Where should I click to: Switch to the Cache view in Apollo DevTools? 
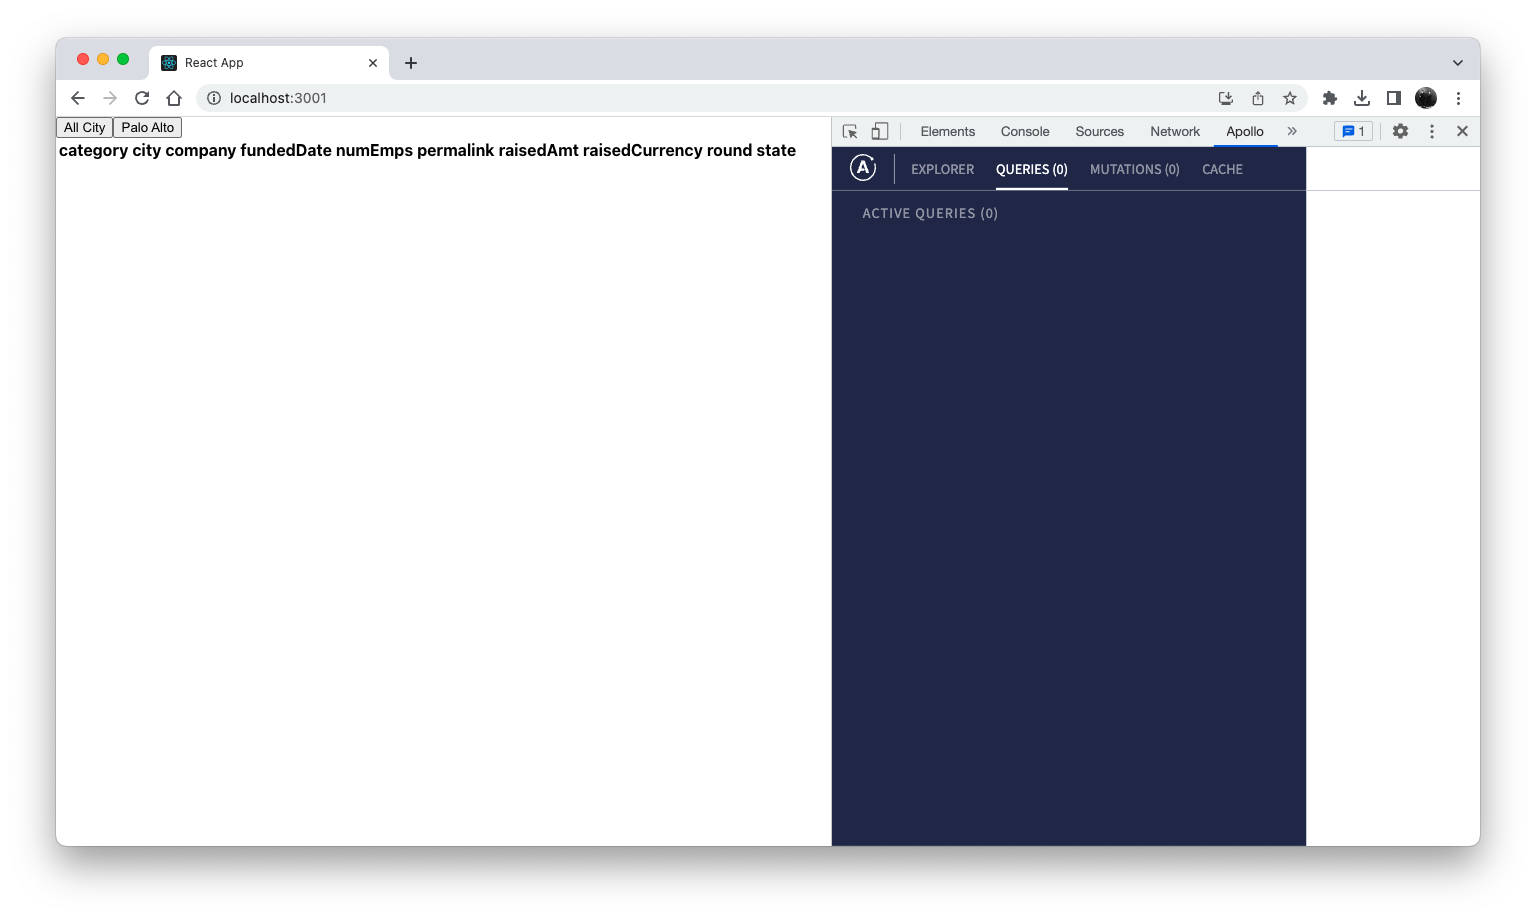pos(1222,169)
